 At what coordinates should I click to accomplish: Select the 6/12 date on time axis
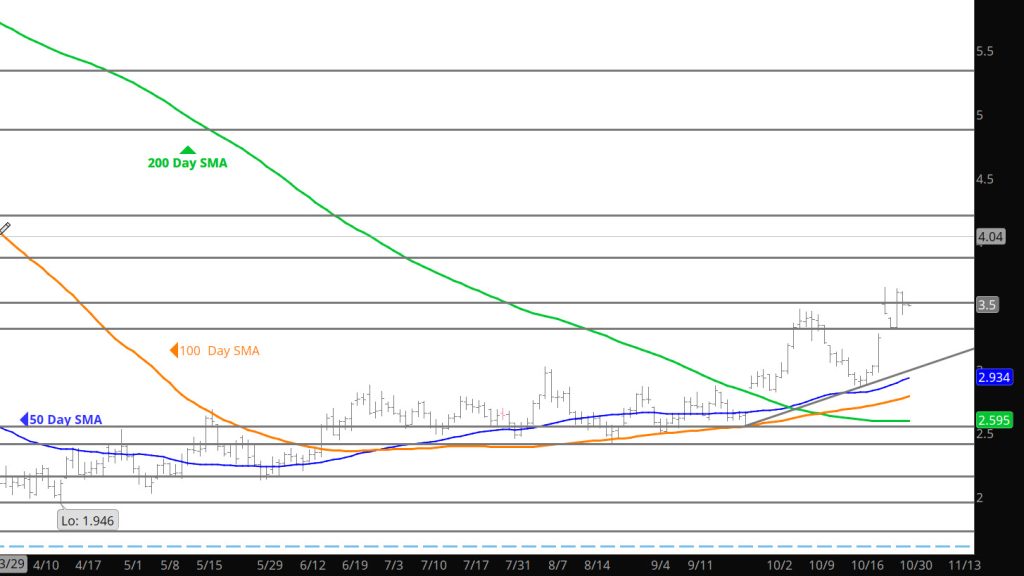coord(312,565)
